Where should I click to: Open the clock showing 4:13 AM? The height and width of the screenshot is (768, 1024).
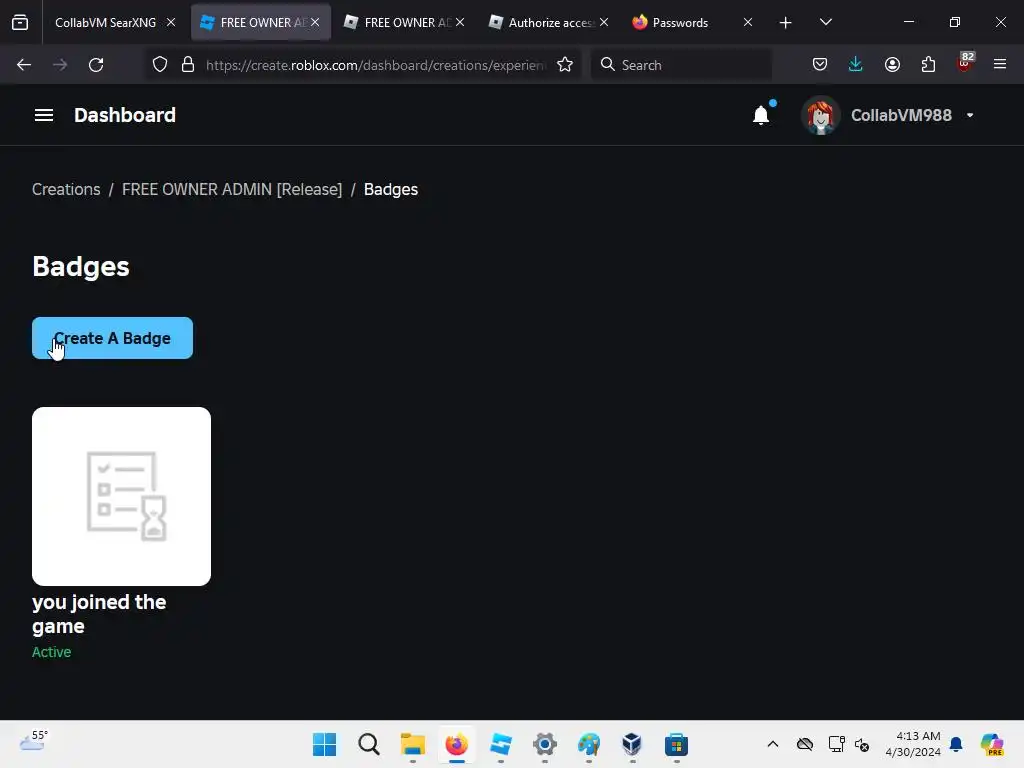(913, 744)
